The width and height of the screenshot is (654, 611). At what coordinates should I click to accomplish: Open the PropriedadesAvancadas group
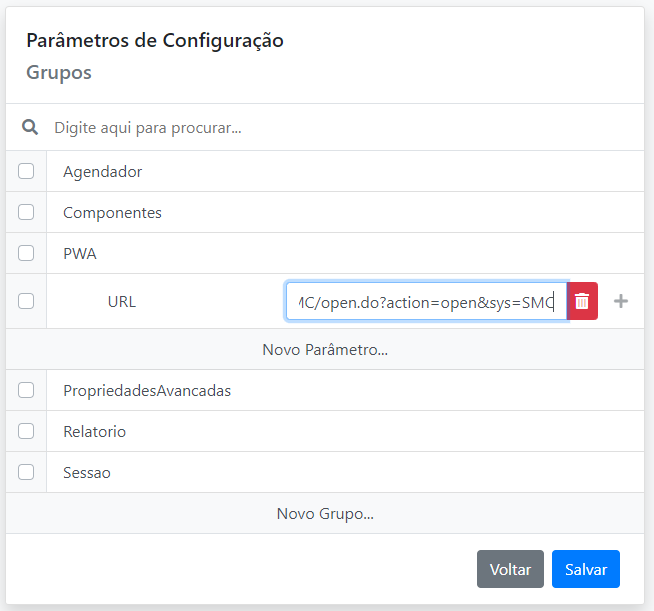147,391
